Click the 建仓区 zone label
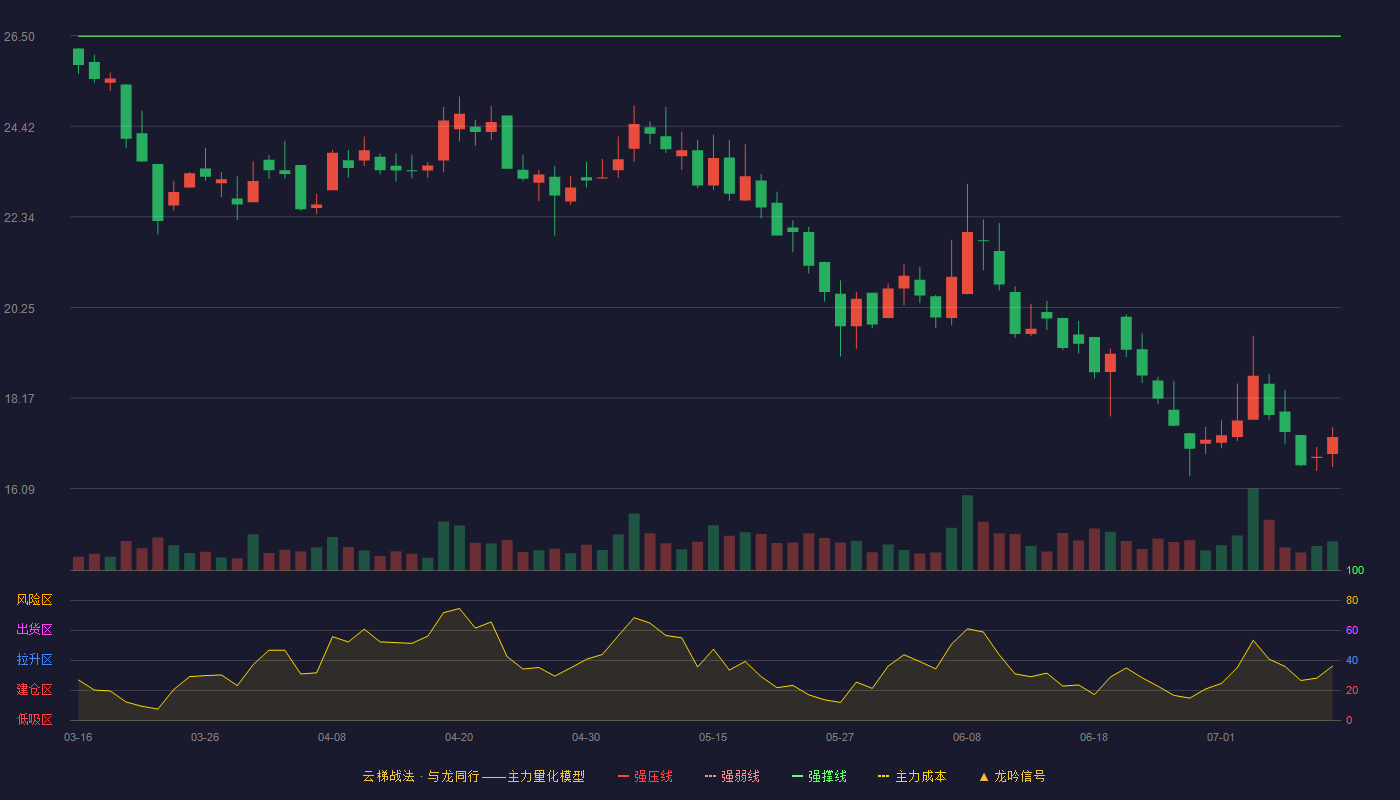 click(x=34, y=690)
